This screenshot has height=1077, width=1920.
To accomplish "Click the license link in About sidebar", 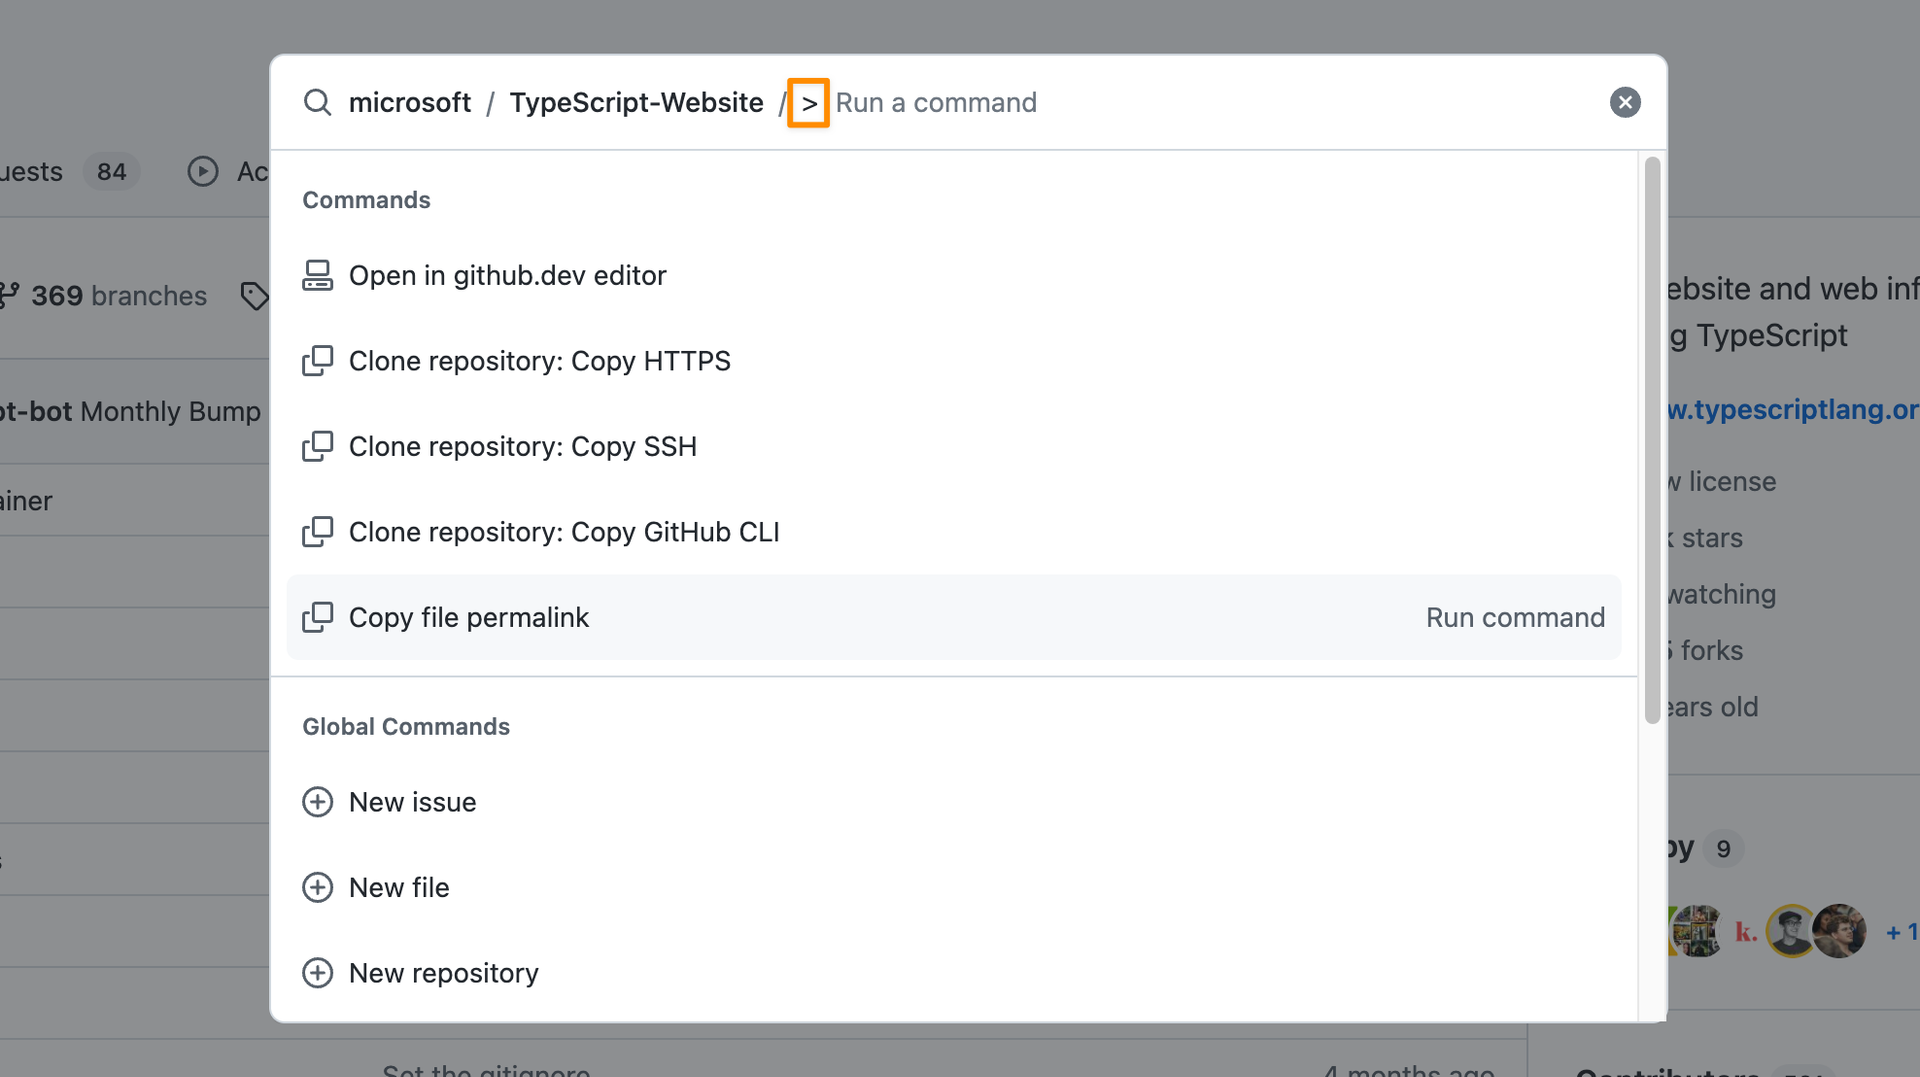I will click(1722, 481).
